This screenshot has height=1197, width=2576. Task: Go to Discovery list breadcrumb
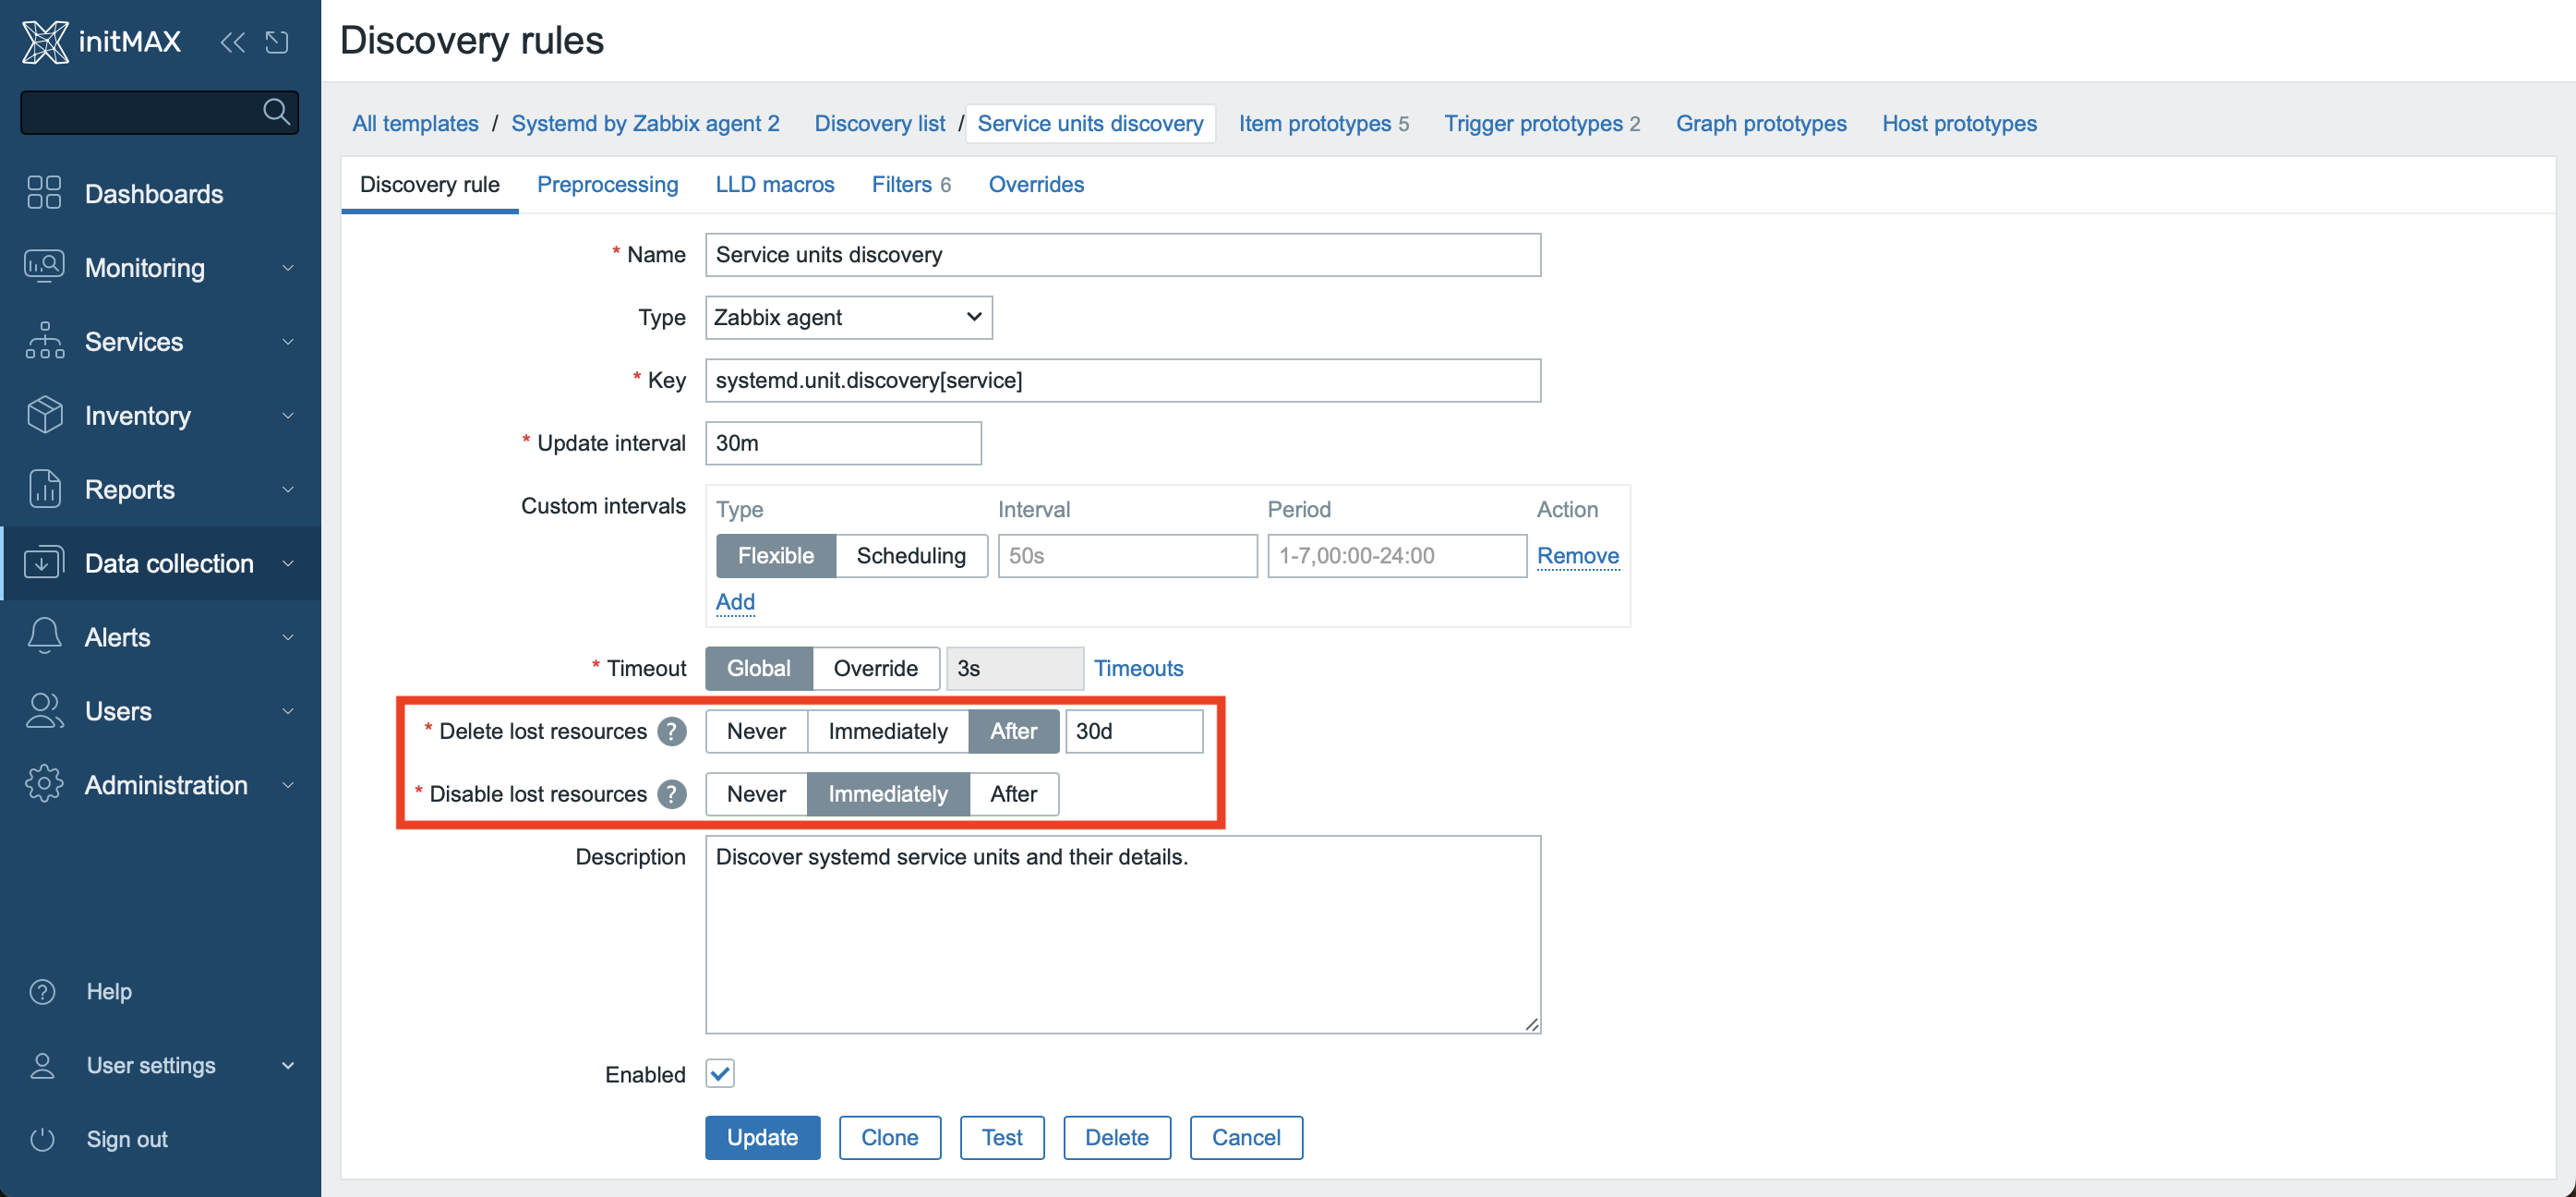click(x=879, y=123)
